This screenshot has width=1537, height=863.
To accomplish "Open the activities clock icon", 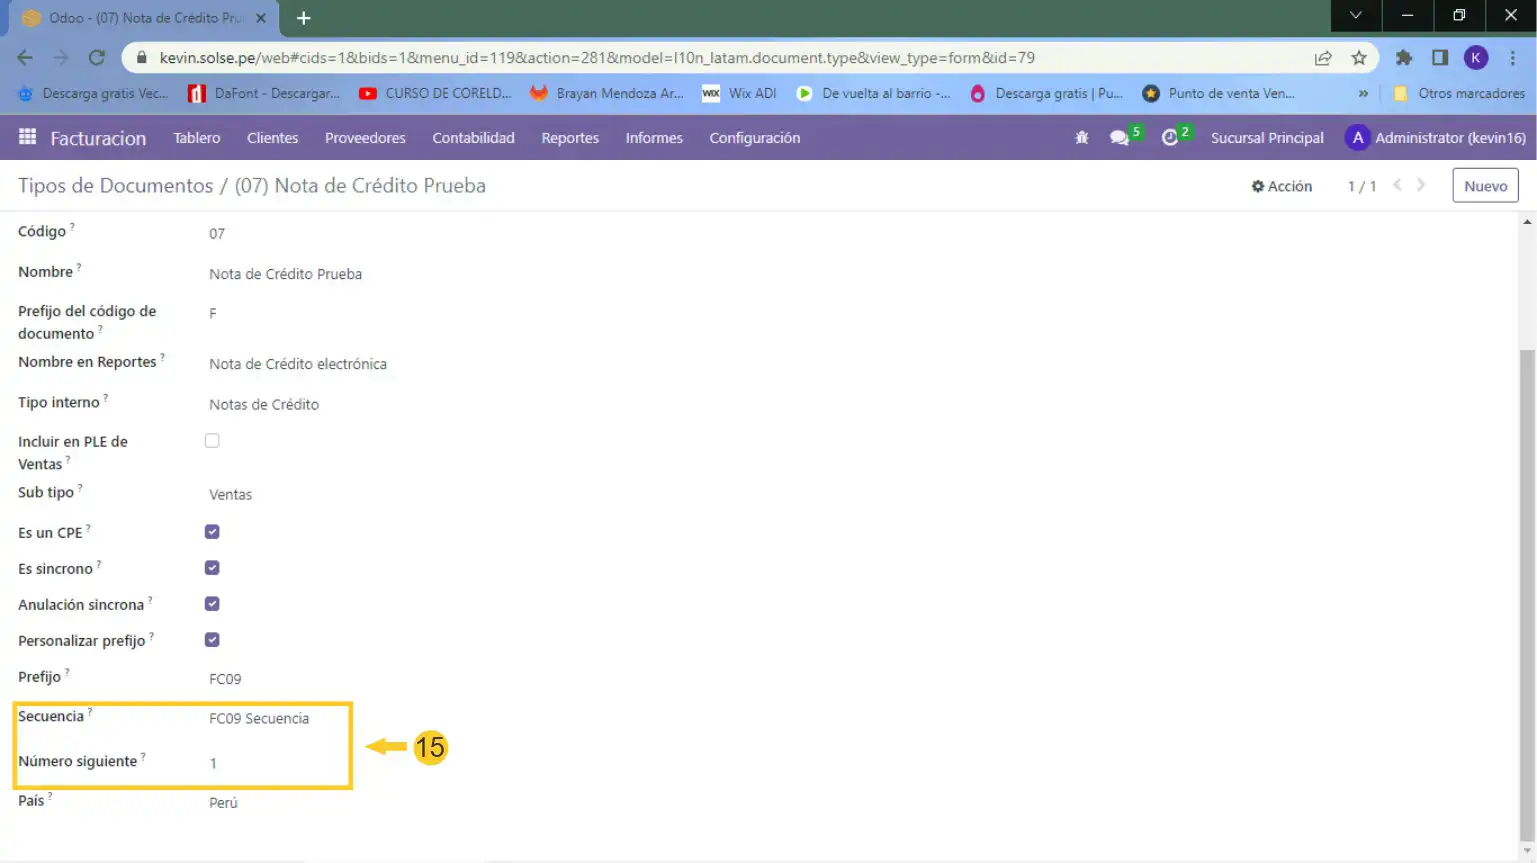I will pos(1170,138).
